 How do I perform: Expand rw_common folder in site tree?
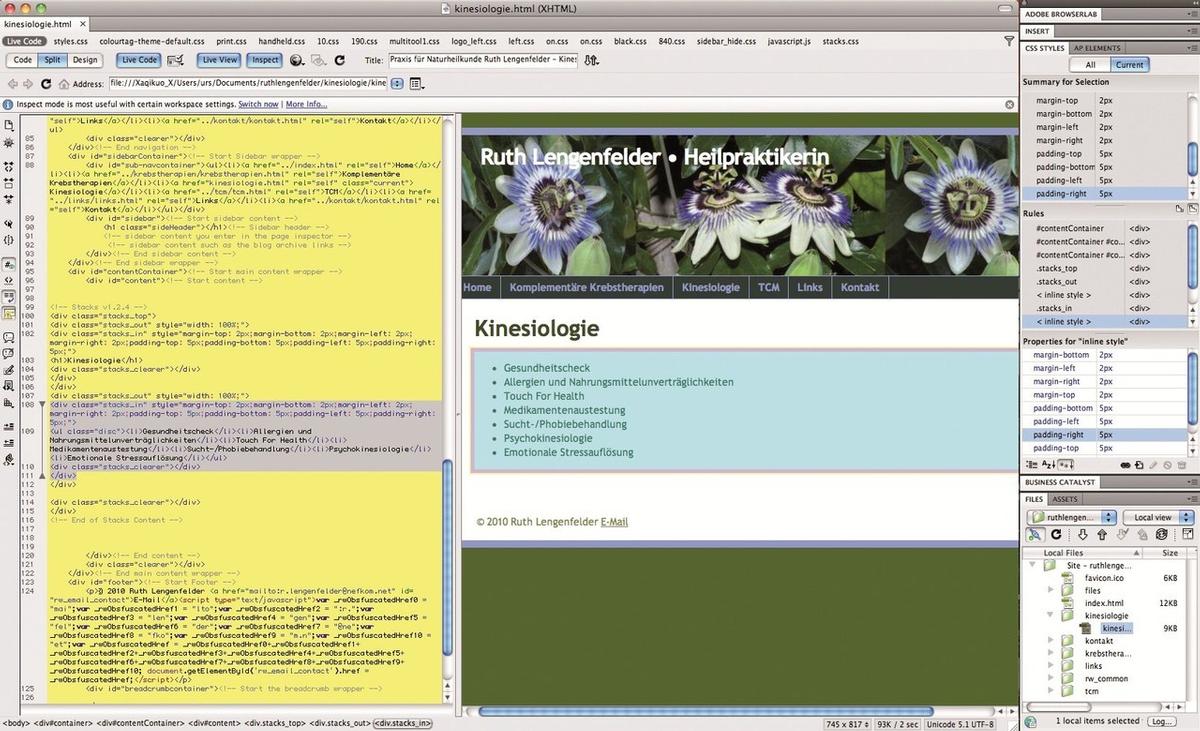[1051, 678]
